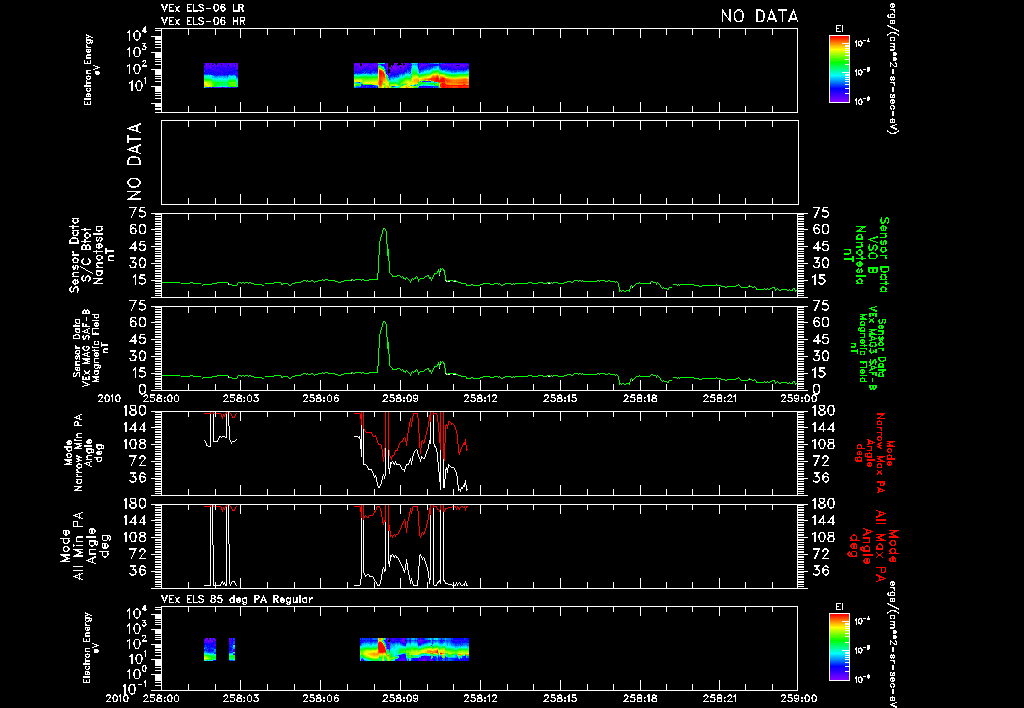Click the '258:18' label under the MAG SAF-B panel
This screenshot has height=708, width=1024.
tap(639, 398)
